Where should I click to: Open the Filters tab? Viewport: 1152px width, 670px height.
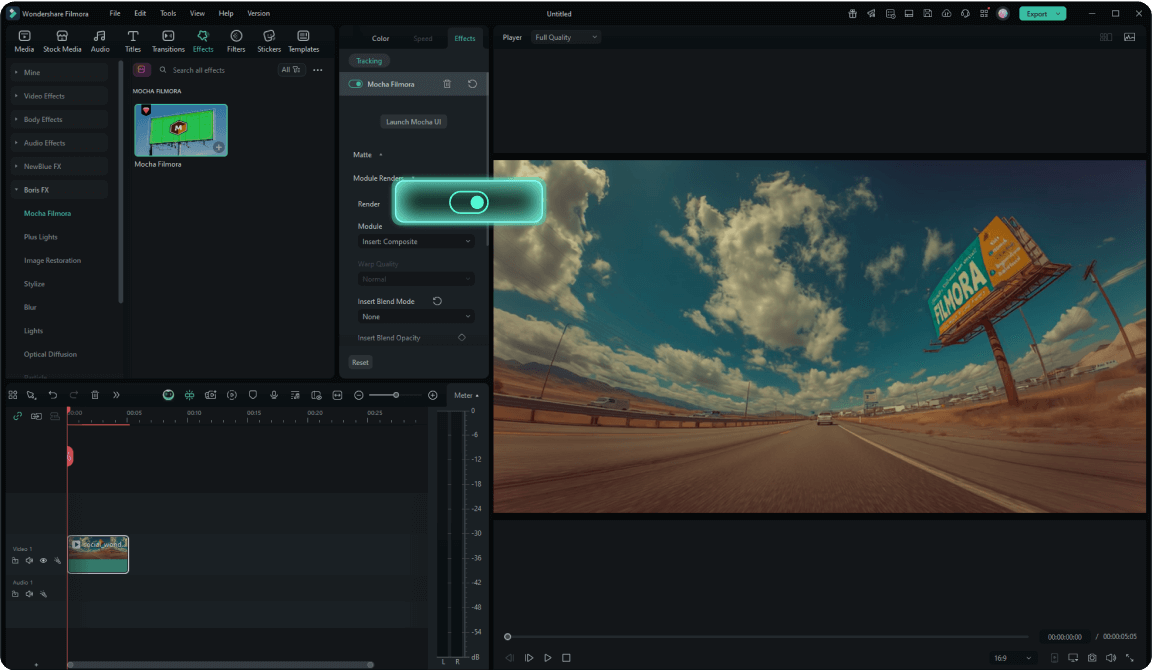(x=236, y=41)
